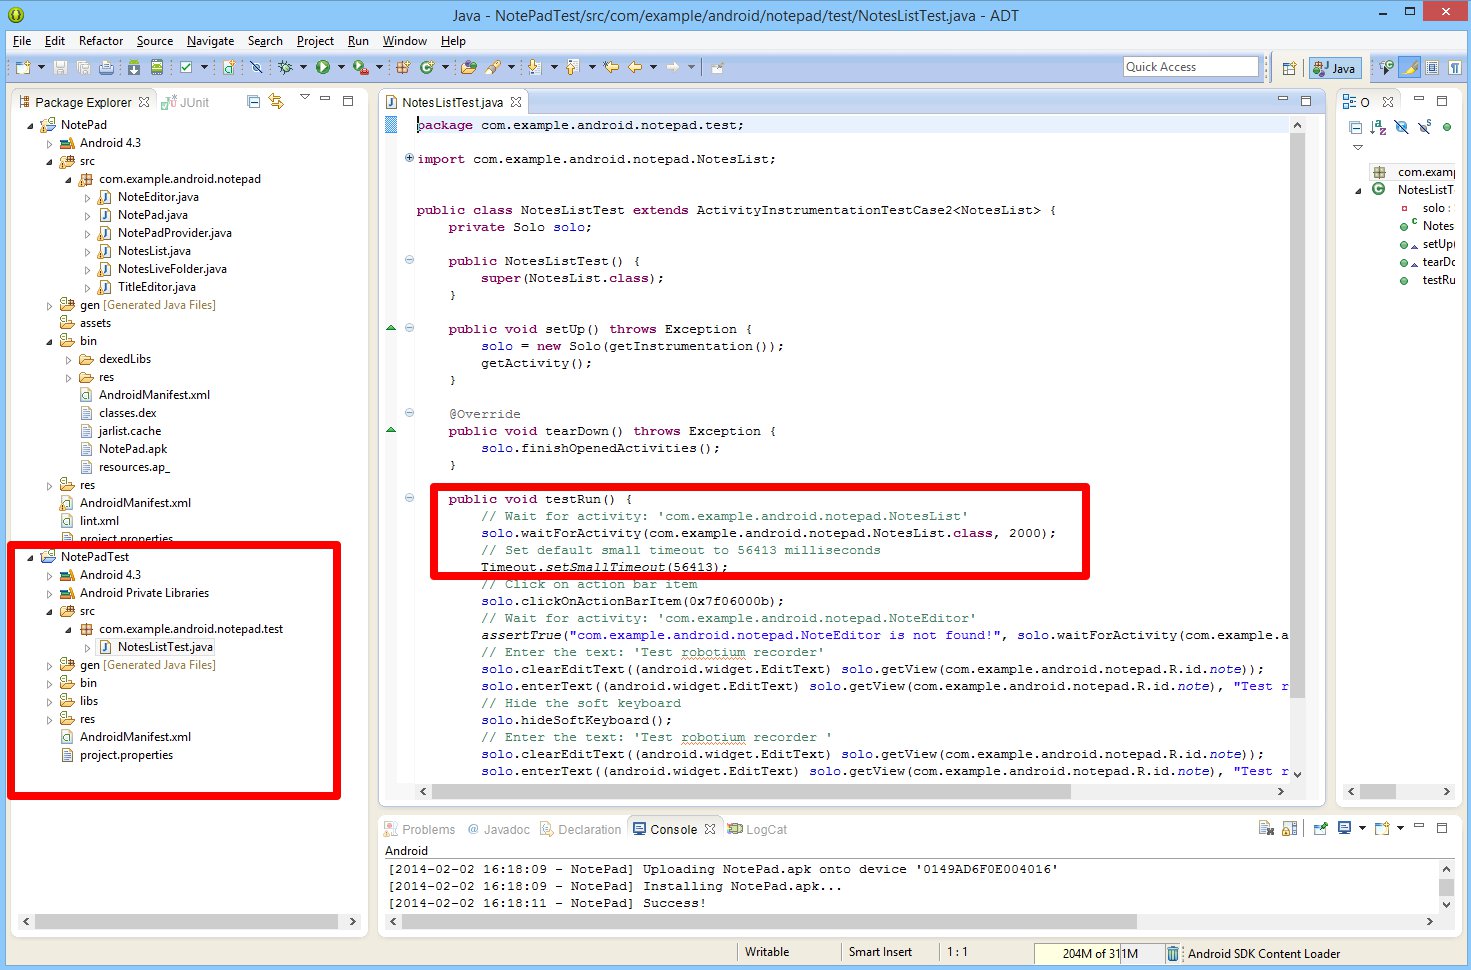Expand the gen folder under NotePadTest
This screenshot has height=970, width=1471.
coord(50,665)
